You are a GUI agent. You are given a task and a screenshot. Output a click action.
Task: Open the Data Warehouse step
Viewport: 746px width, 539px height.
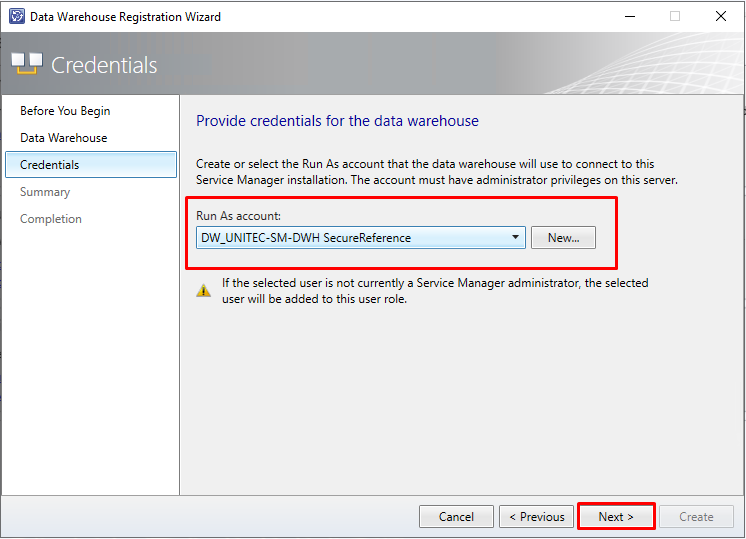tap(64, 138)
